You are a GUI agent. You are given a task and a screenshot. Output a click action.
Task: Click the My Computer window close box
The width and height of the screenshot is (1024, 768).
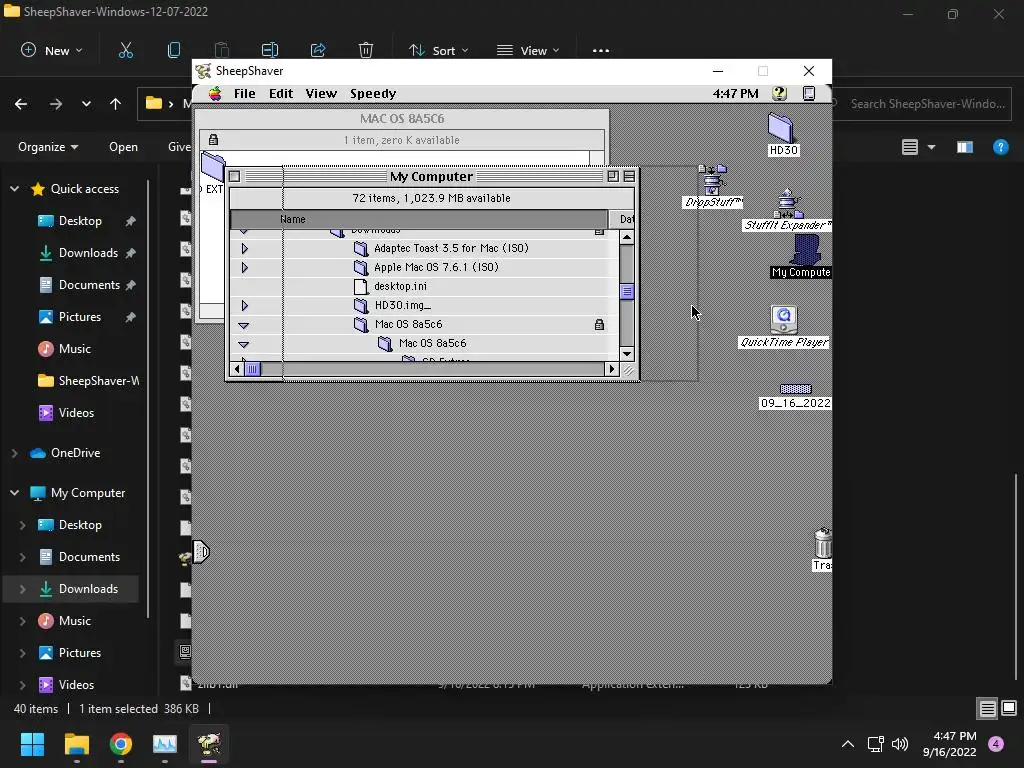click(234, 176)
